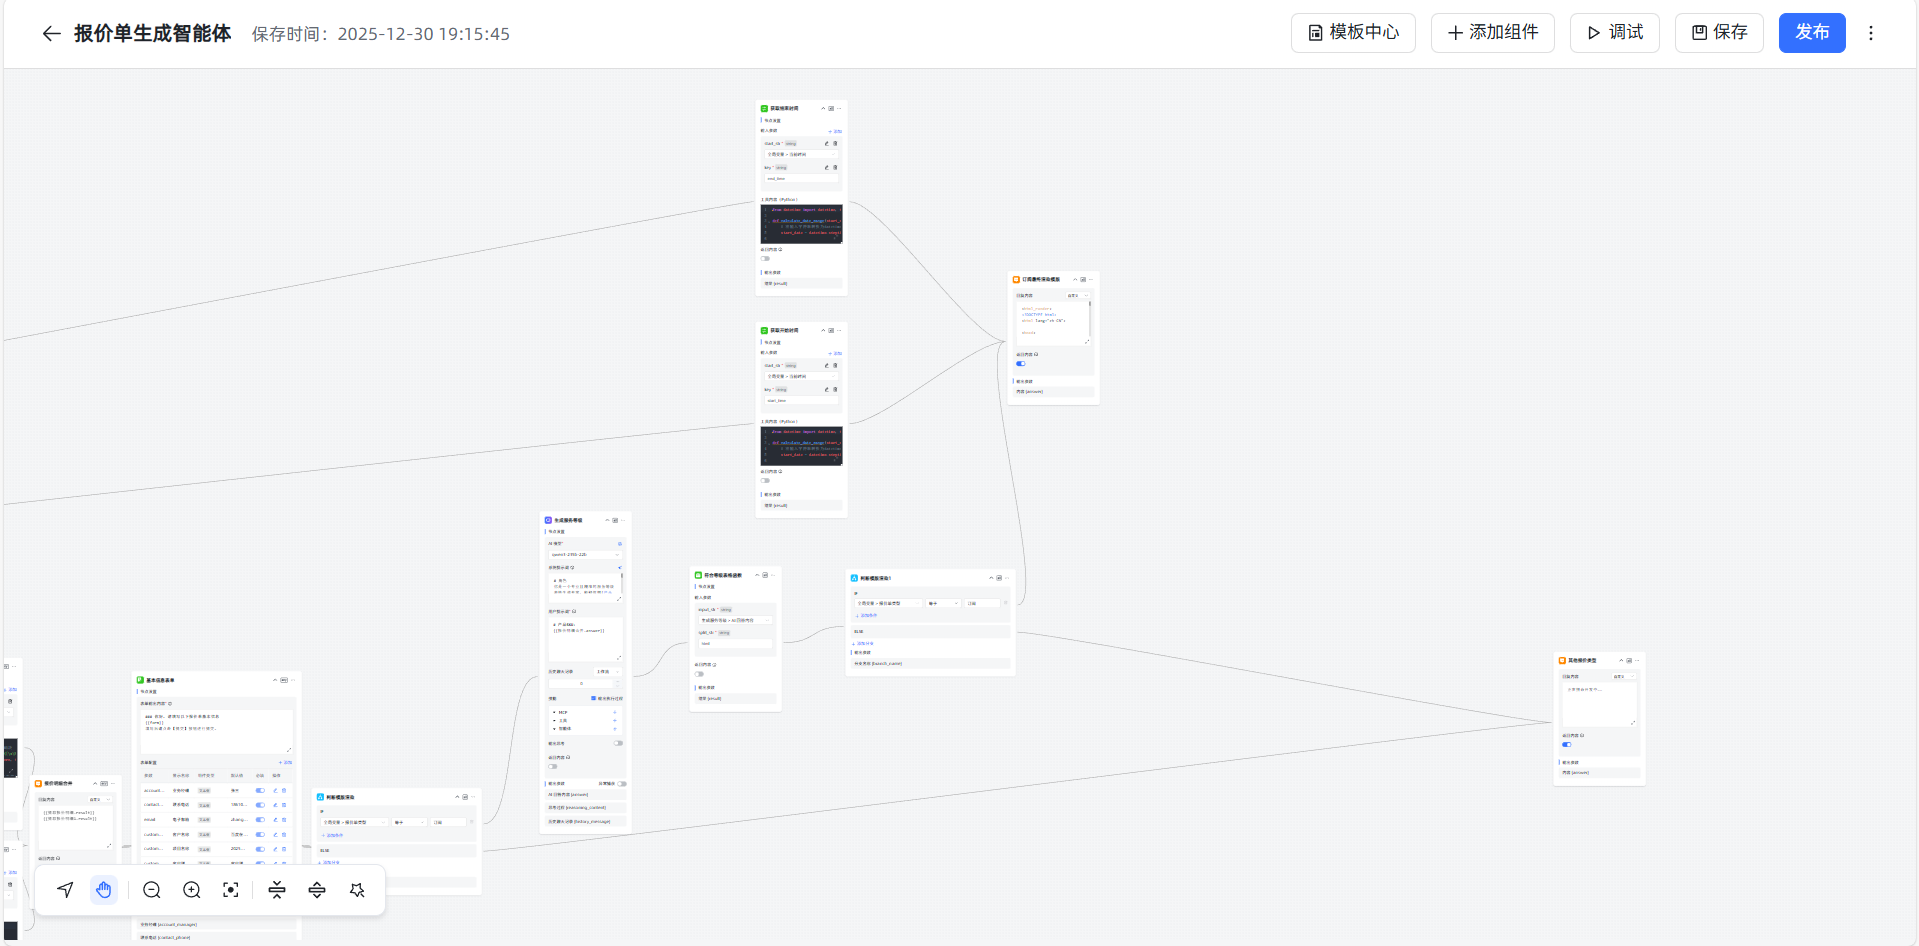1919x946 pixels.
Task: Open the AI model dropdown in 生成服务等级 node
Action: (x=585, y=554)
